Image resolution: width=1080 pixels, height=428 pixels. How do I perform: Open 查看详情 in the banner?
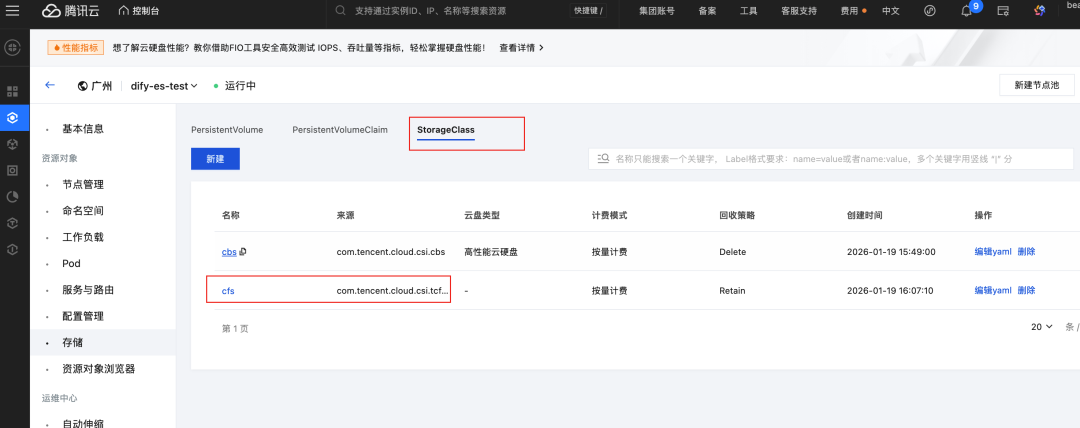[521, 48]
